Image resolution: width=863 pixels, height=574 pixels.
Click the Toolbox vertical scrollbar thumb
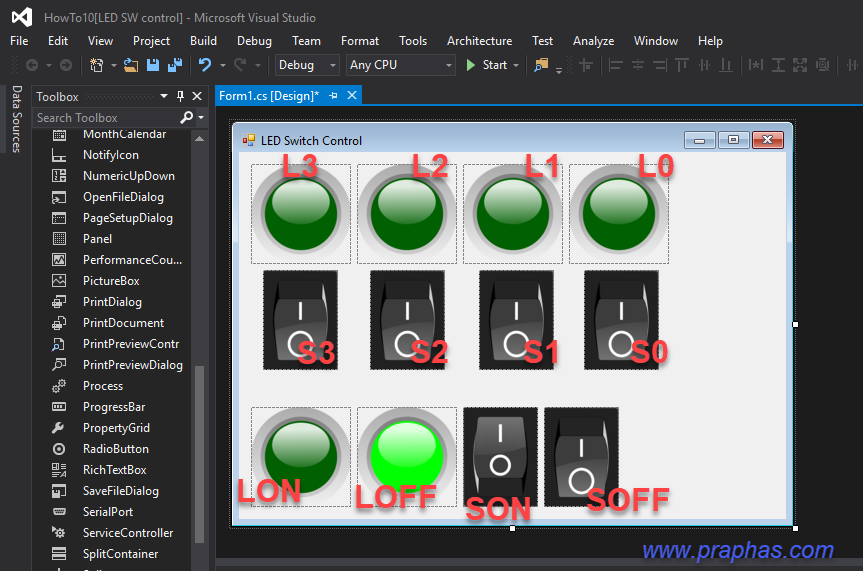pos(200,454)
